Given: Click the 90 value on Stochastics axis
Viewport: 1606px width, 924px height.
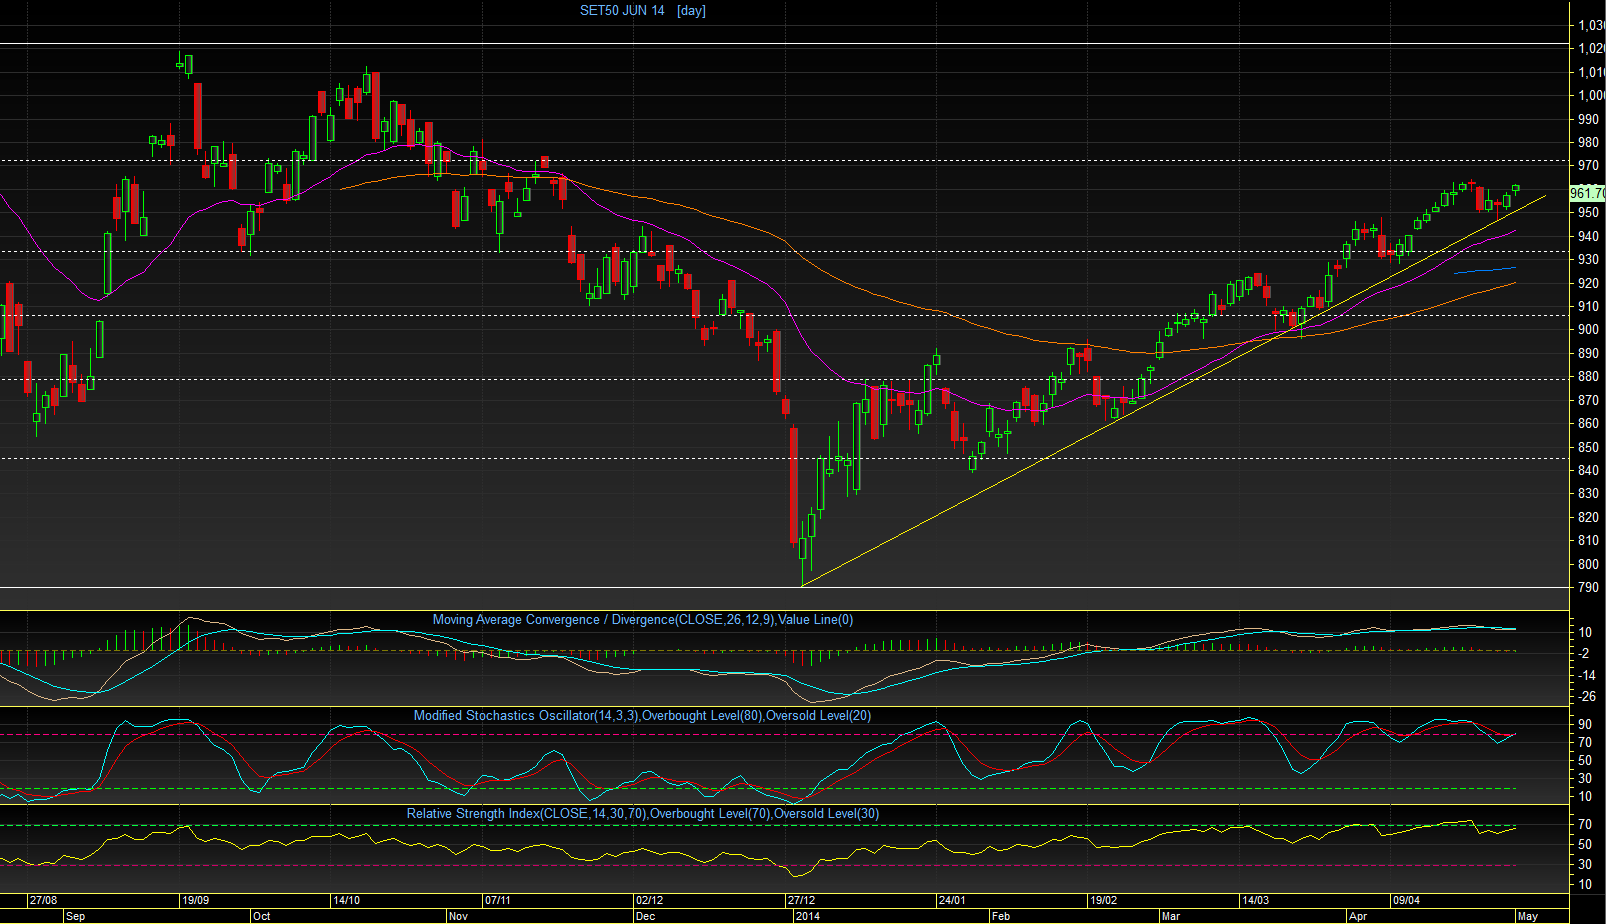Looking at the screenshot, I should point(1585,725).
